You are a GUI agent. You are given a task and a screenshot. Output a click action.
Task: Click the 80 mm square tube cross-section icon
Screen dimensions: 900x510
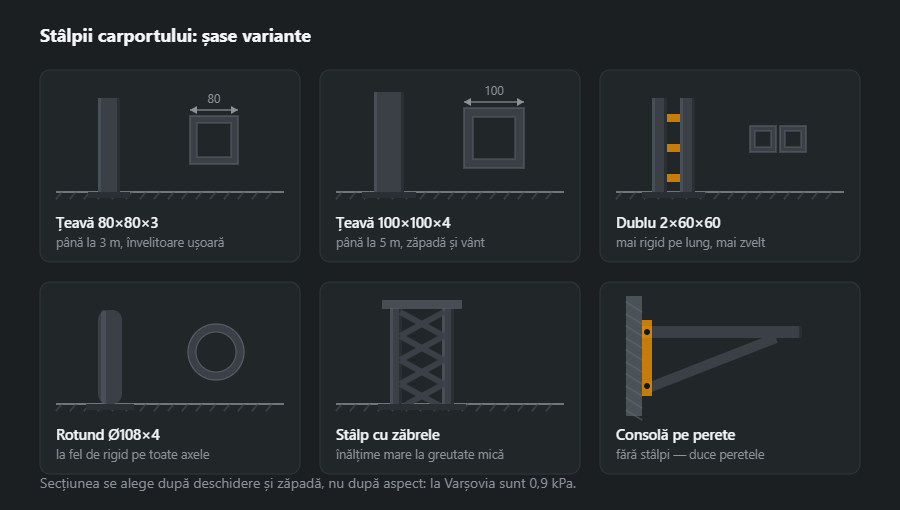(214, 140)
